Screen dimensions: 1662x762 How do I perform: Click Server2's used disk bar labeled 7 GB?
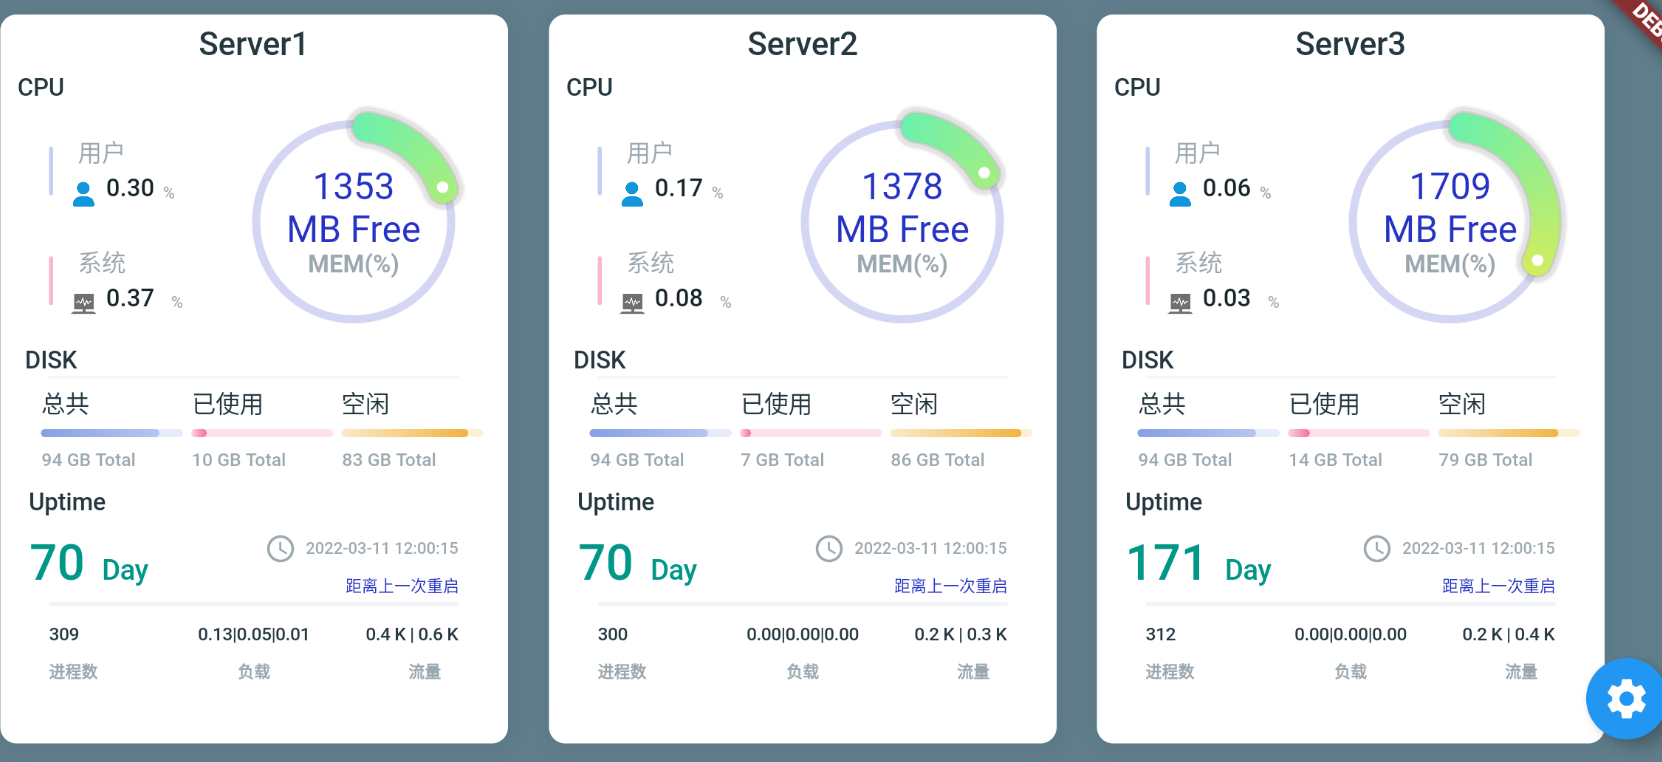tap(810, 433)
